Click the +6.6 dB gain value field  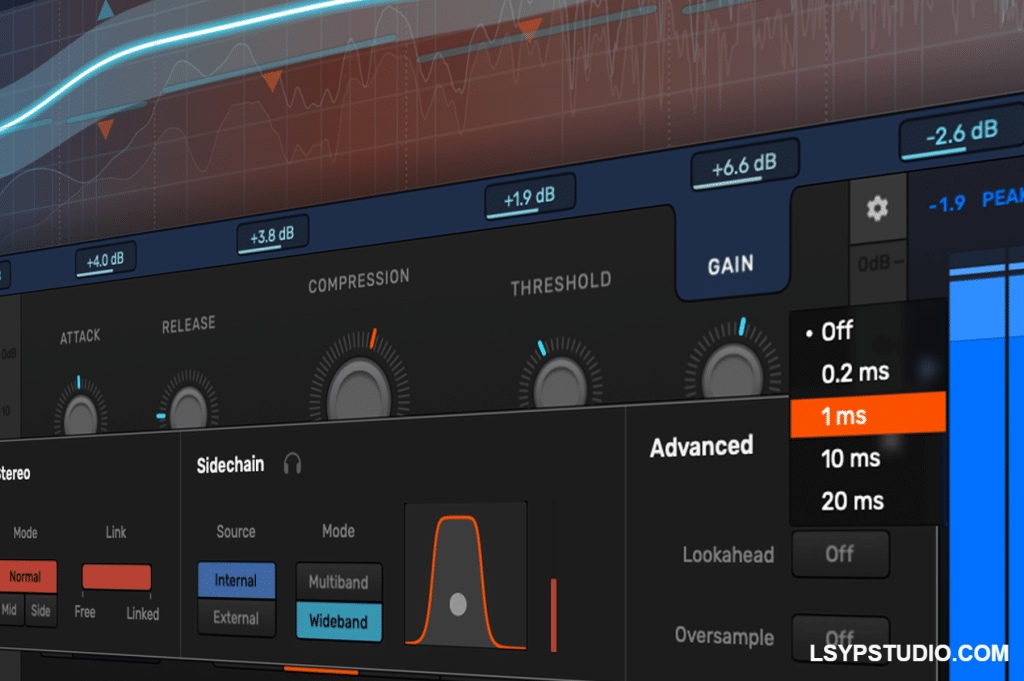click(x=743, y=166)
